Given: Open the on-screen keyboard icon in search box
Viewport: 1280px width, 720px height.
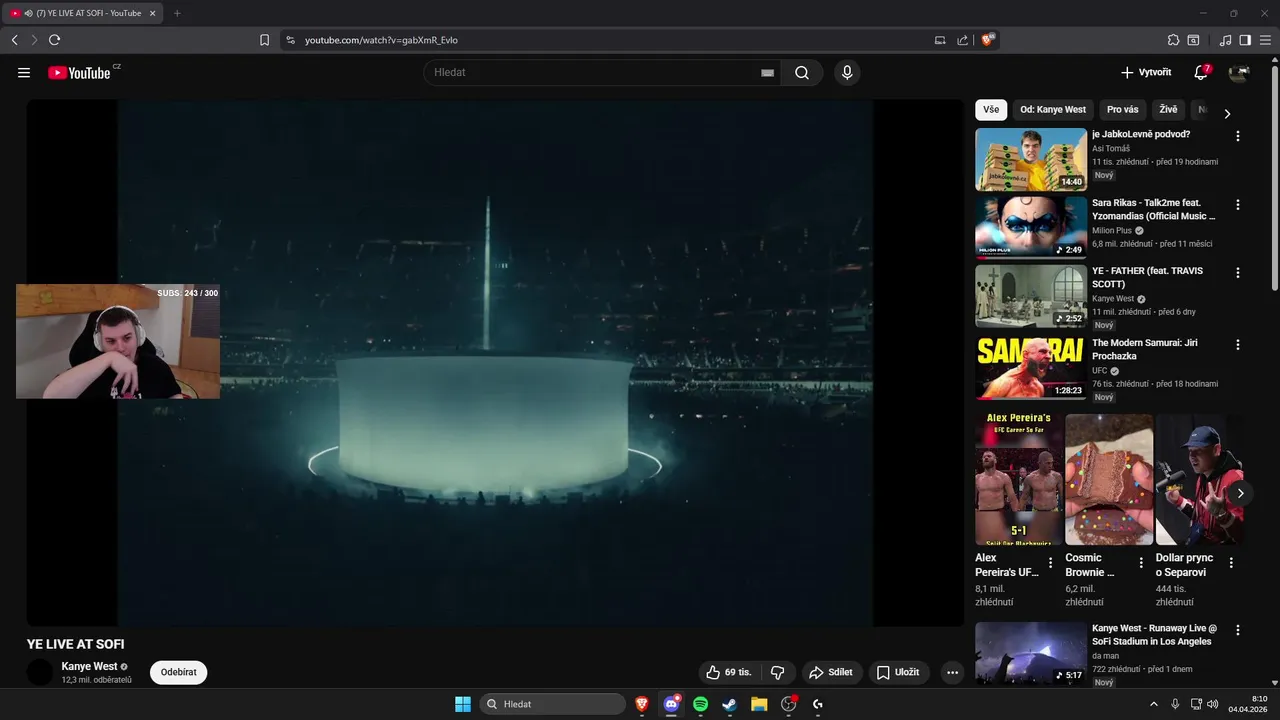Looking at the screenshot, I should (x=767, y=73).
